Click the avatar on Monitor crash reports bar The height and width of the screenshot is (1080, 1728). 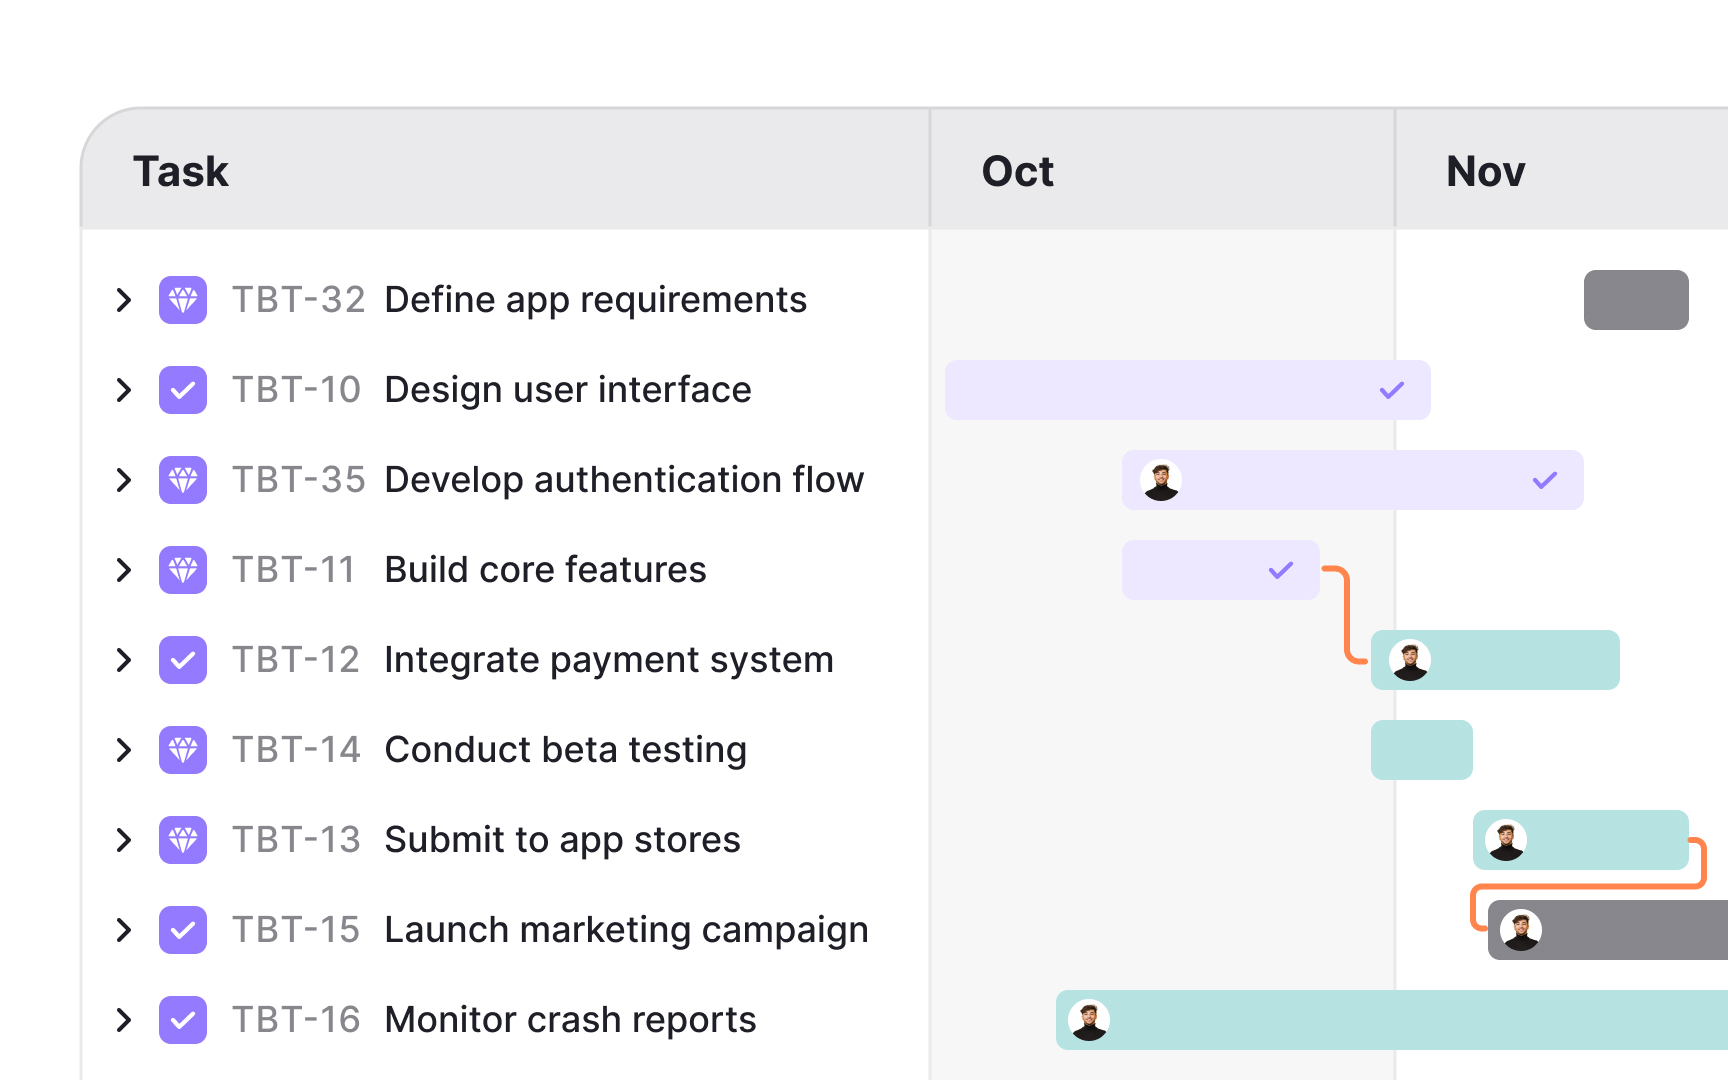(1090, 1019)
